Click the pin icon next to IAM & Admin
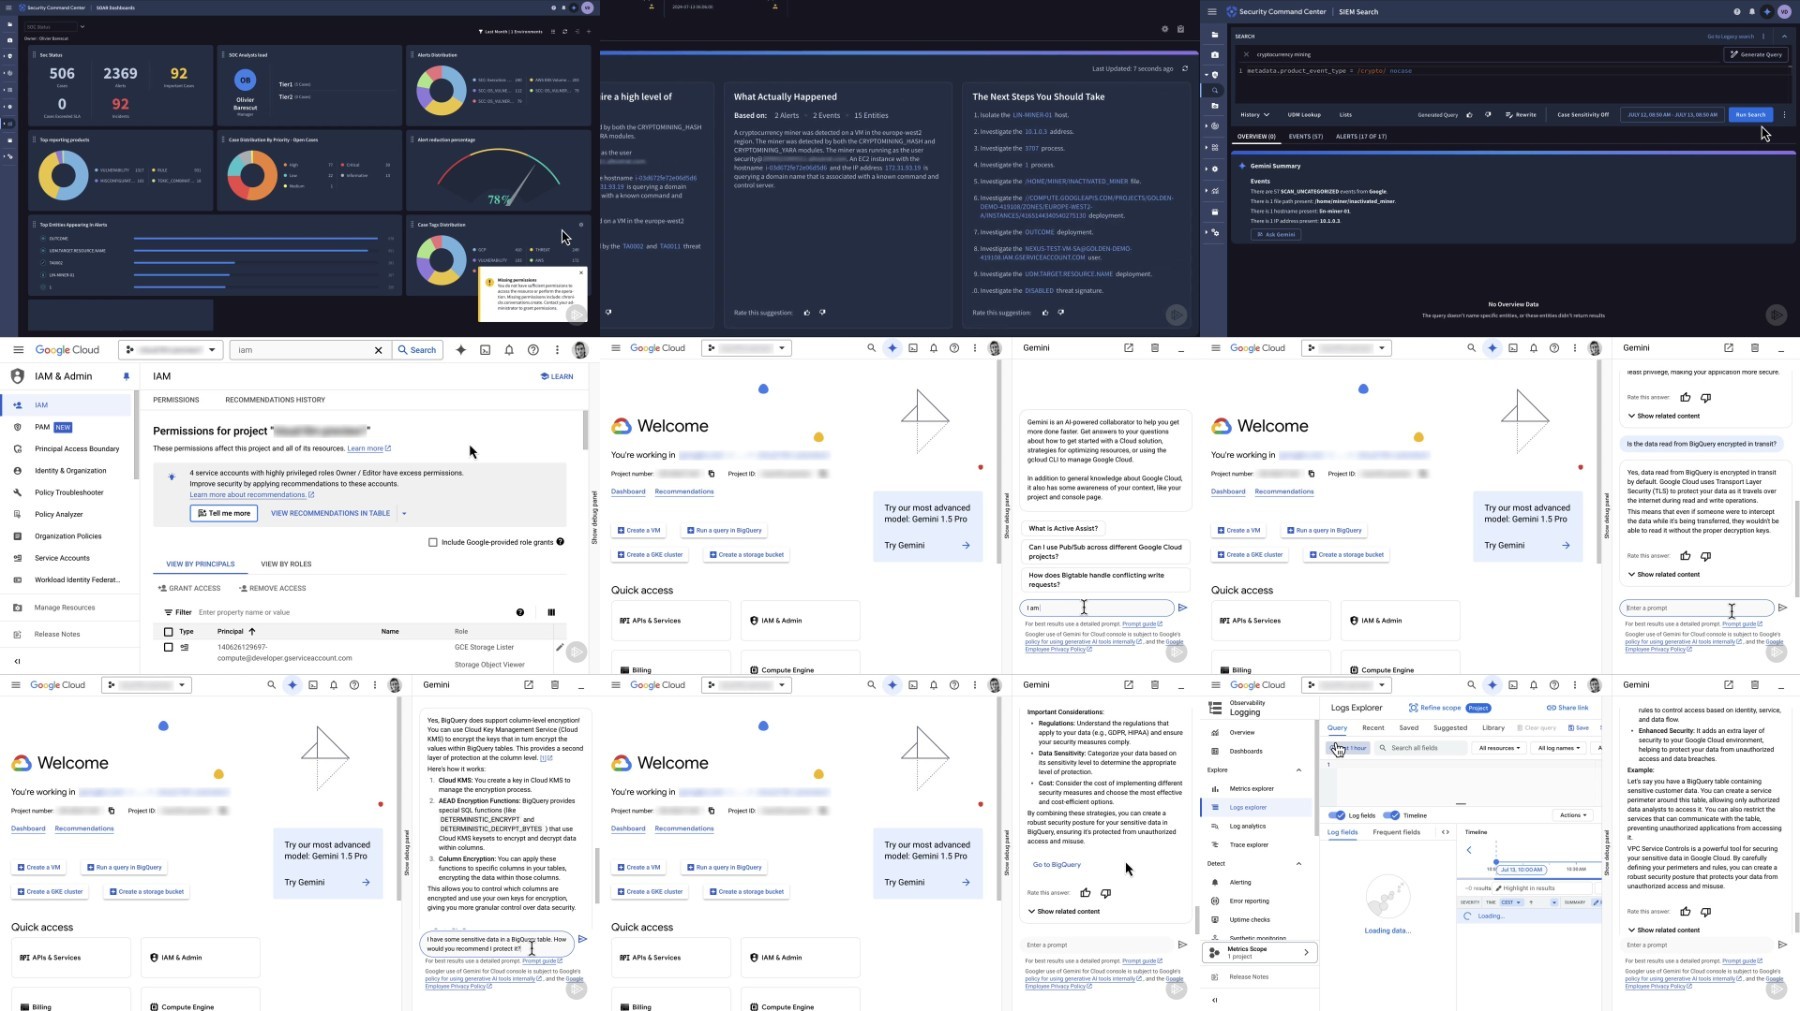Viewport: 1800px width, 1011px height. [x=126, y=376]
